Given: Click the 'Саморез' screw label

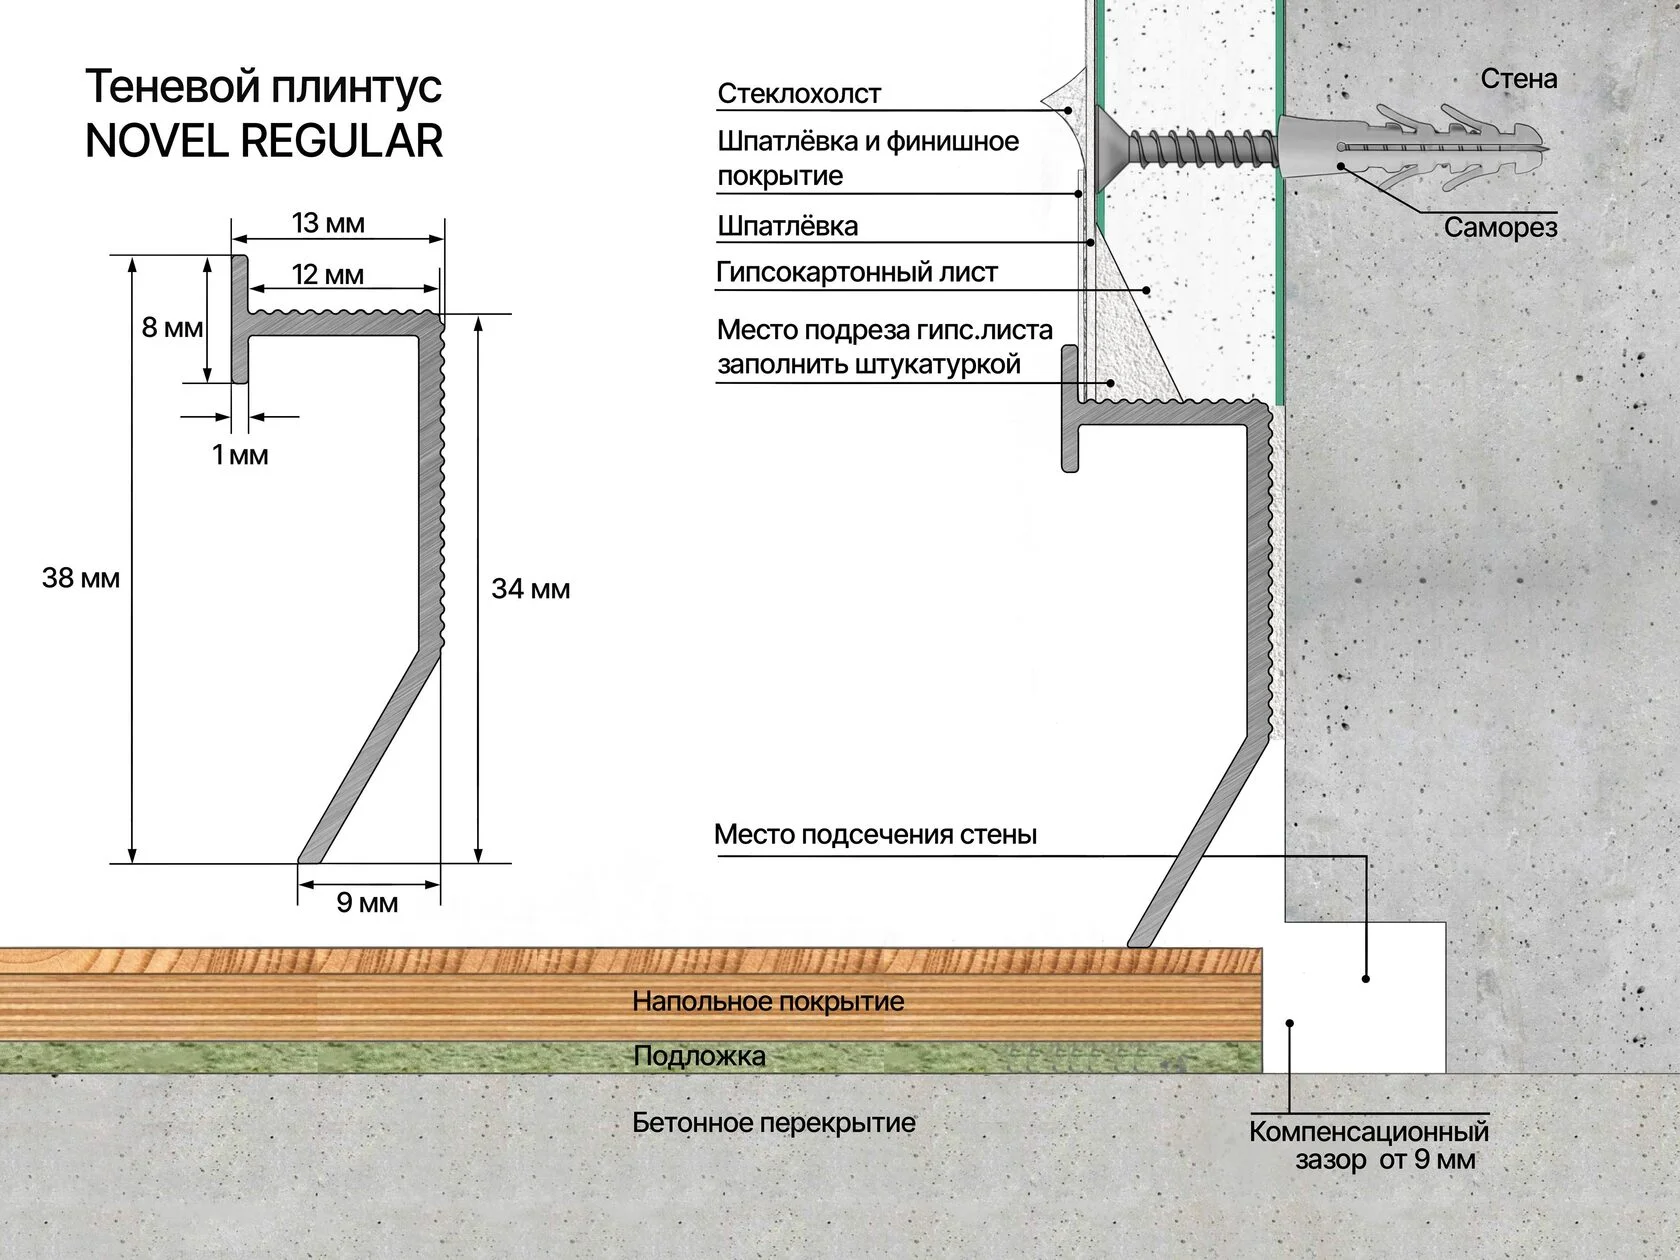Looking at the screenshot, I should click(x=1500, y=228).
